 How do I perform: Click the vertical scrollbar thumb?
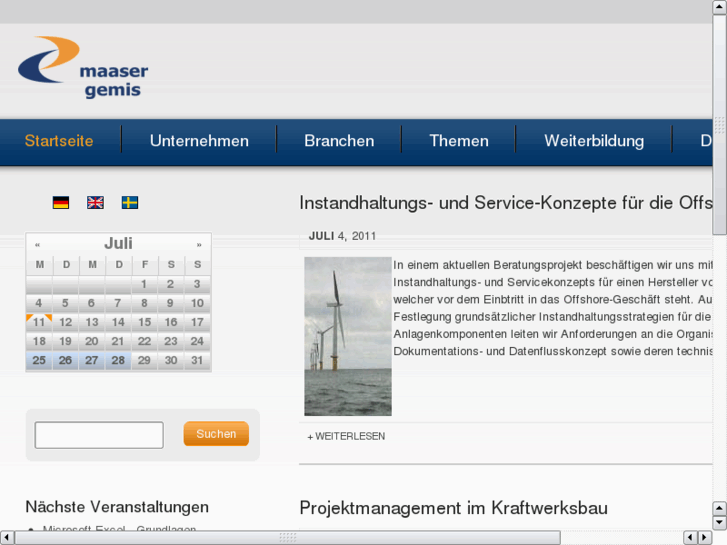[x=720, y=124]
